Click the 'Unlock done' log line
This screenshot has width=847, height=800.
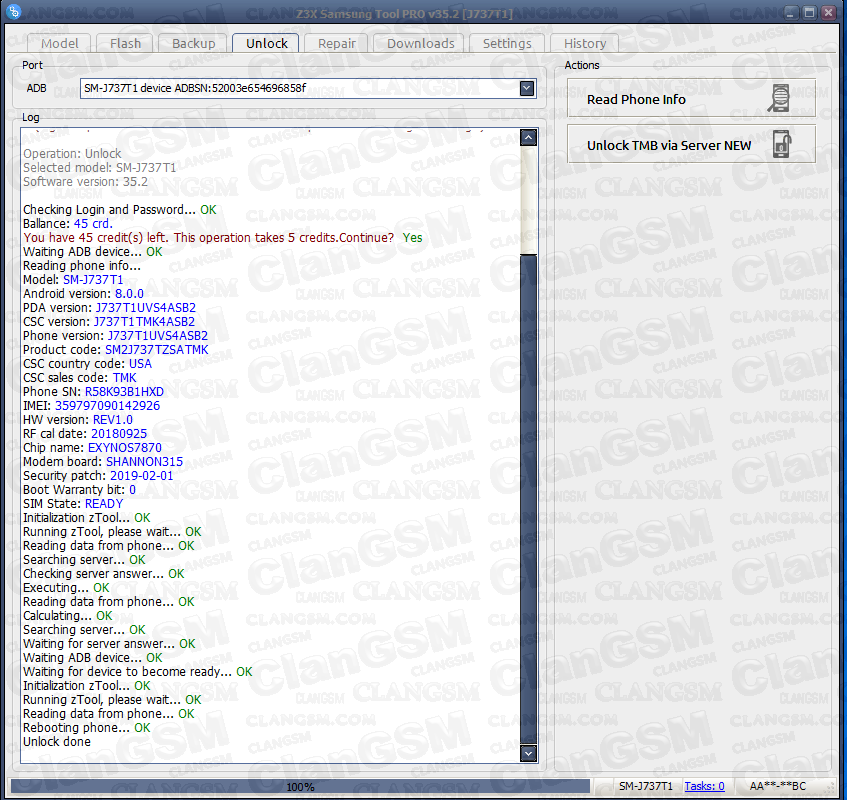coord(57,742)
